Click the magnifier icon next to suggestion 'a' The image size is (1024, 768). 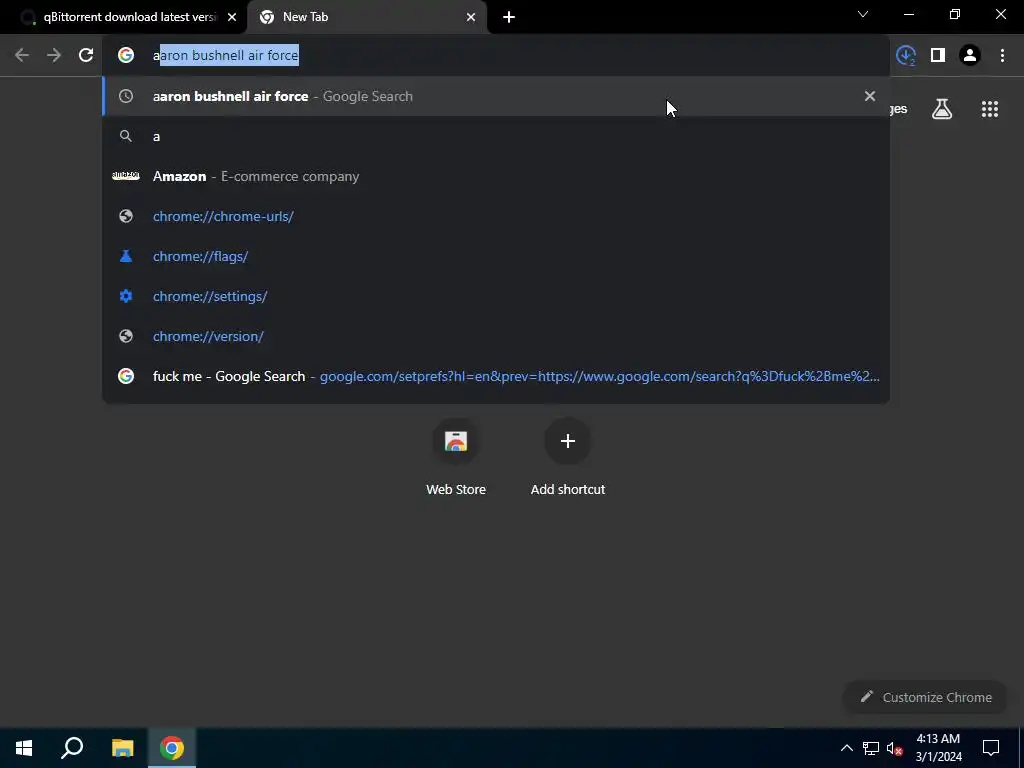tap(126, 136)
